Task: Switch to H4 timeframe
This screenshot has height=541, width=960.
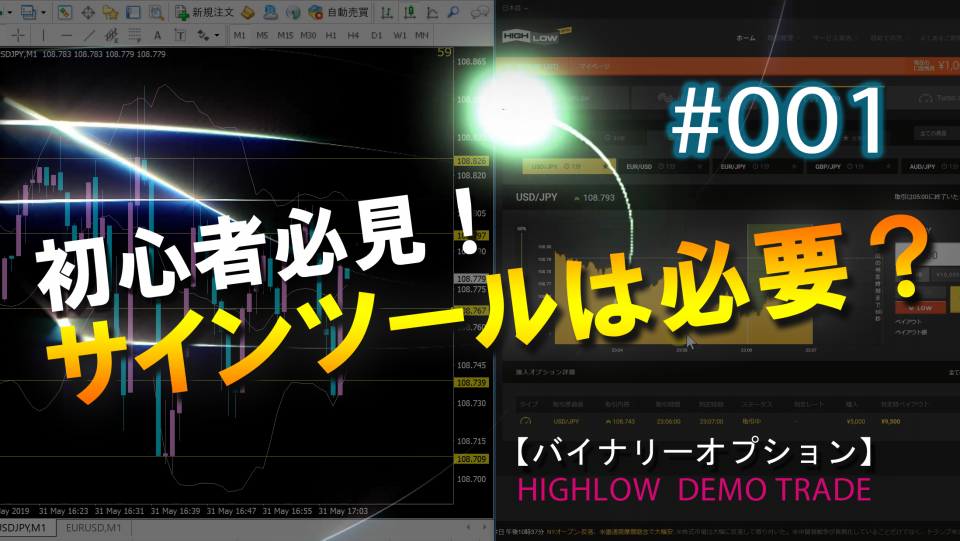Action: [353, 35]
